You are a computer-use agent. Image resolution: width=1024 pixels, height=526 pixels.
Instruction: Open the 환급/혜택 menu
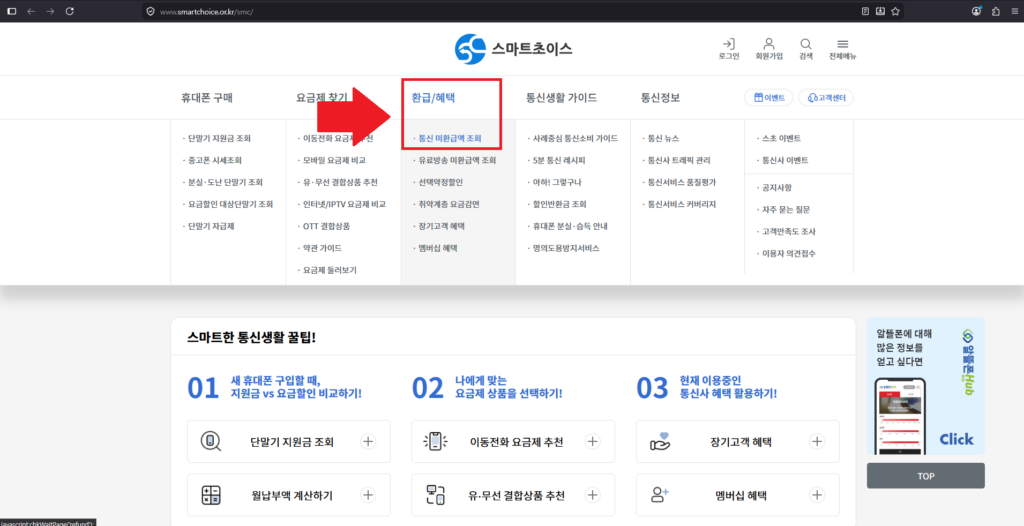point(433,98)
